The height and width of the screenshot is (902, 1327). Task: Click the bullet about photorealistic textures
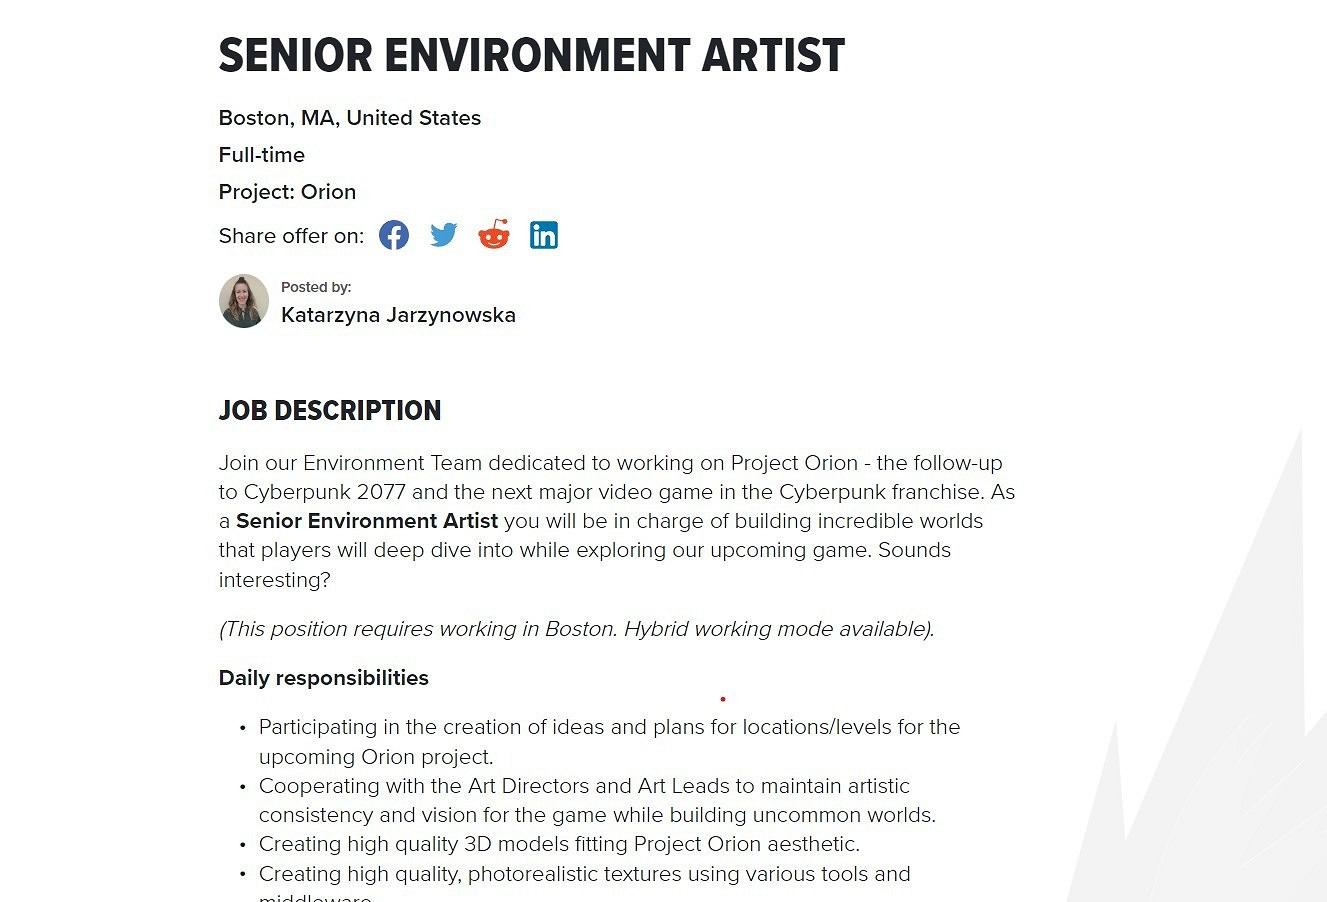pos(584,874)
